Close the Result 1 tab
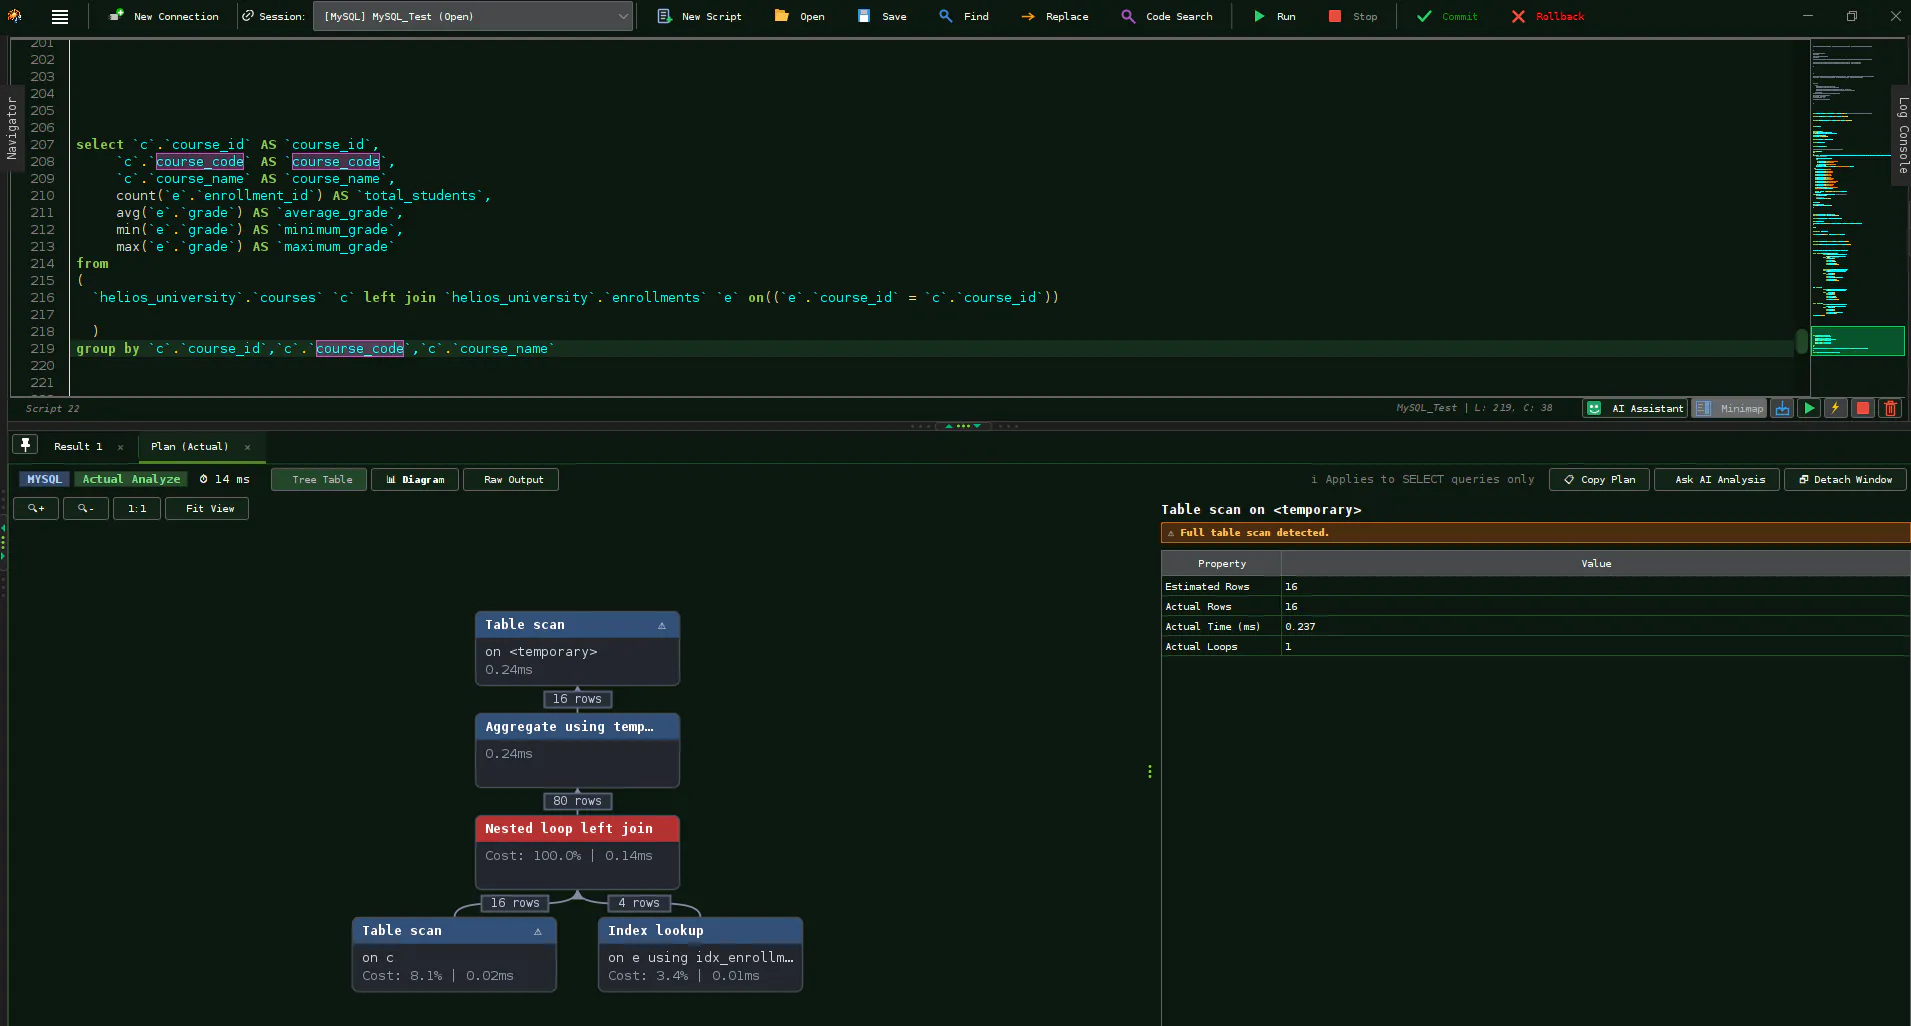Image resolution: width=1911 pixels, height=1026 pixels. click(120, 447)
